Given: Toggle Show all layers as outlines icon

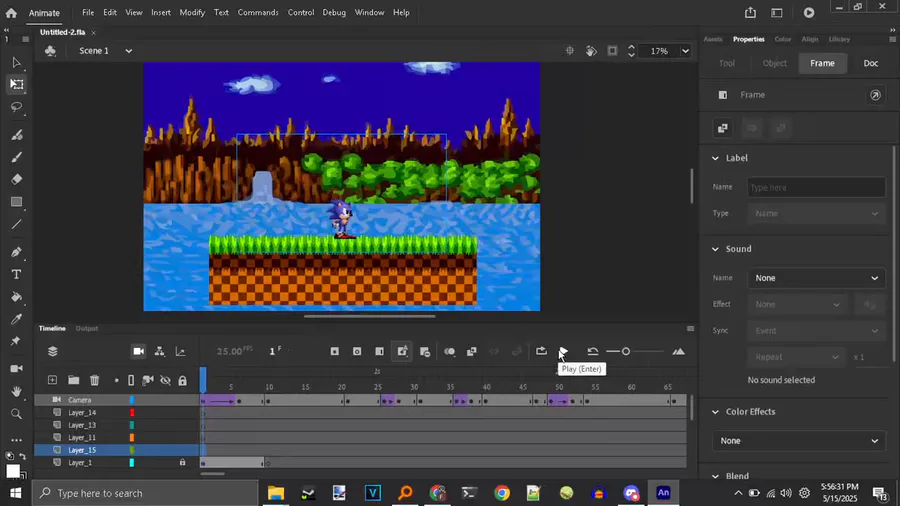Looking at the screenshot, I should pos(131,380).
